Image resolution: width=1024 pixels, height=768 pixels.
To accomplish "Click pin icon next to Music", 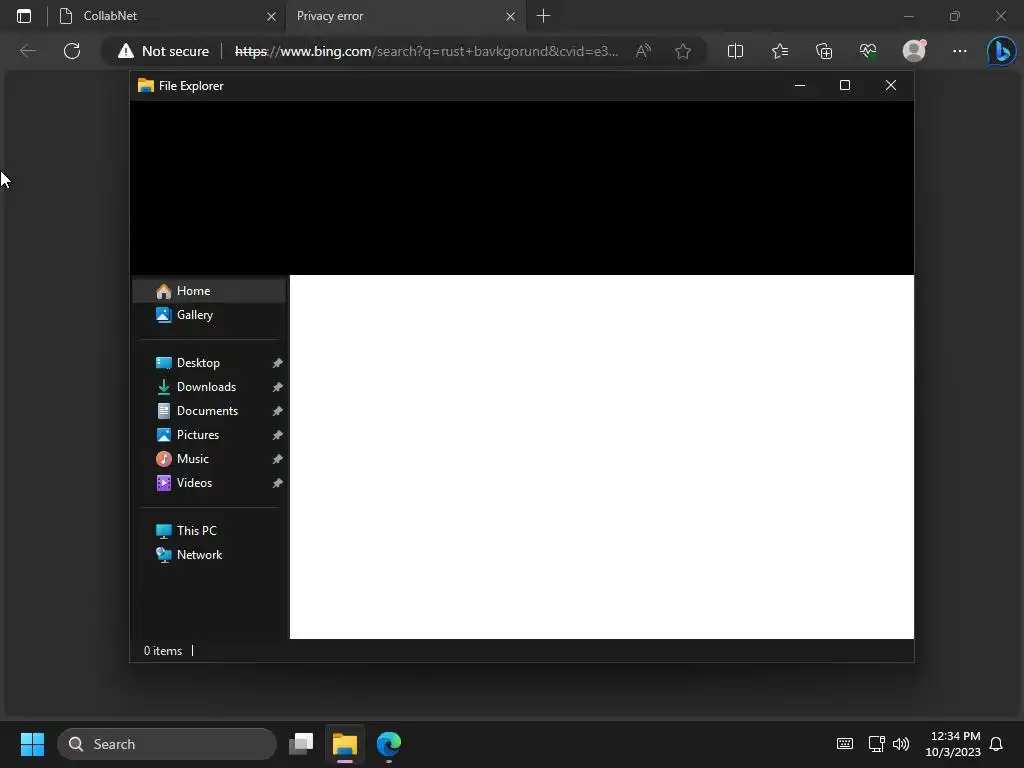I will pos(278,459).
